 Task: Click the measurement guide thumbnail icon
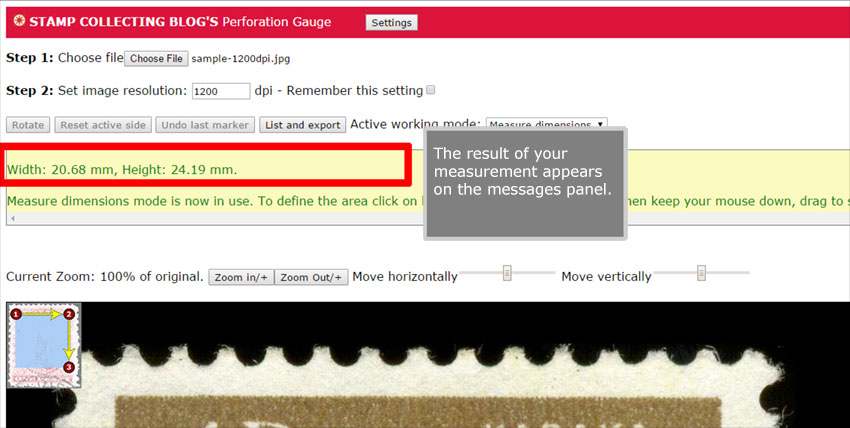43,344
